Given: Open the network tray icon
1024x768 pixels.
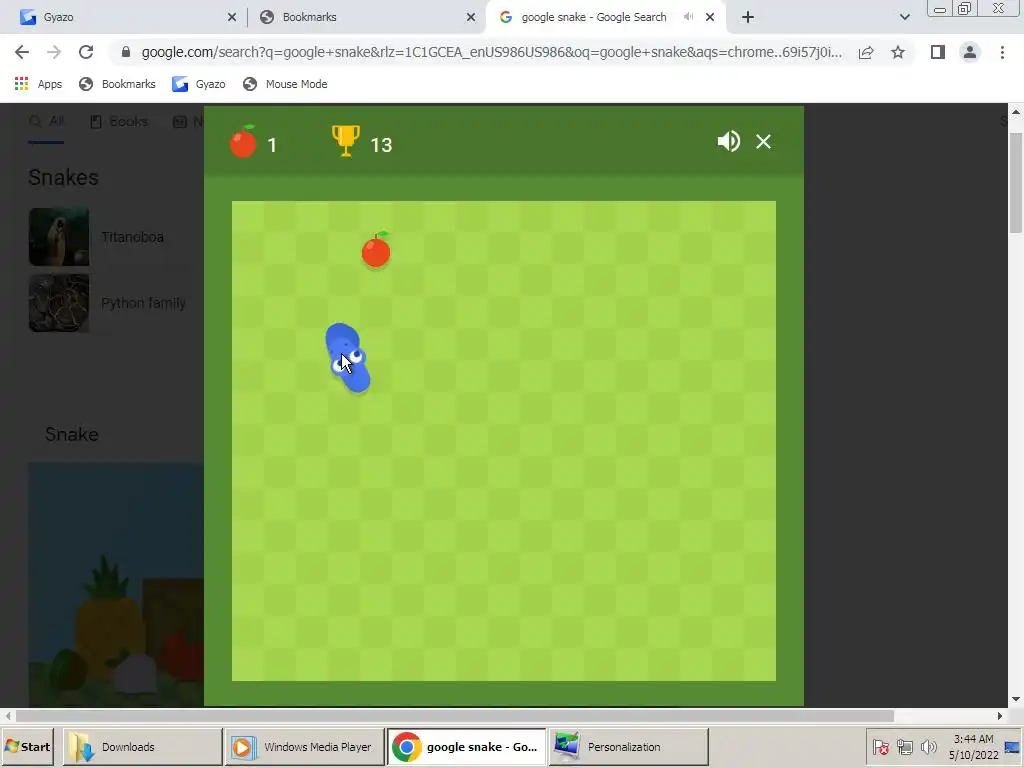Looking at the screenshot, I should tap(904, 746).
